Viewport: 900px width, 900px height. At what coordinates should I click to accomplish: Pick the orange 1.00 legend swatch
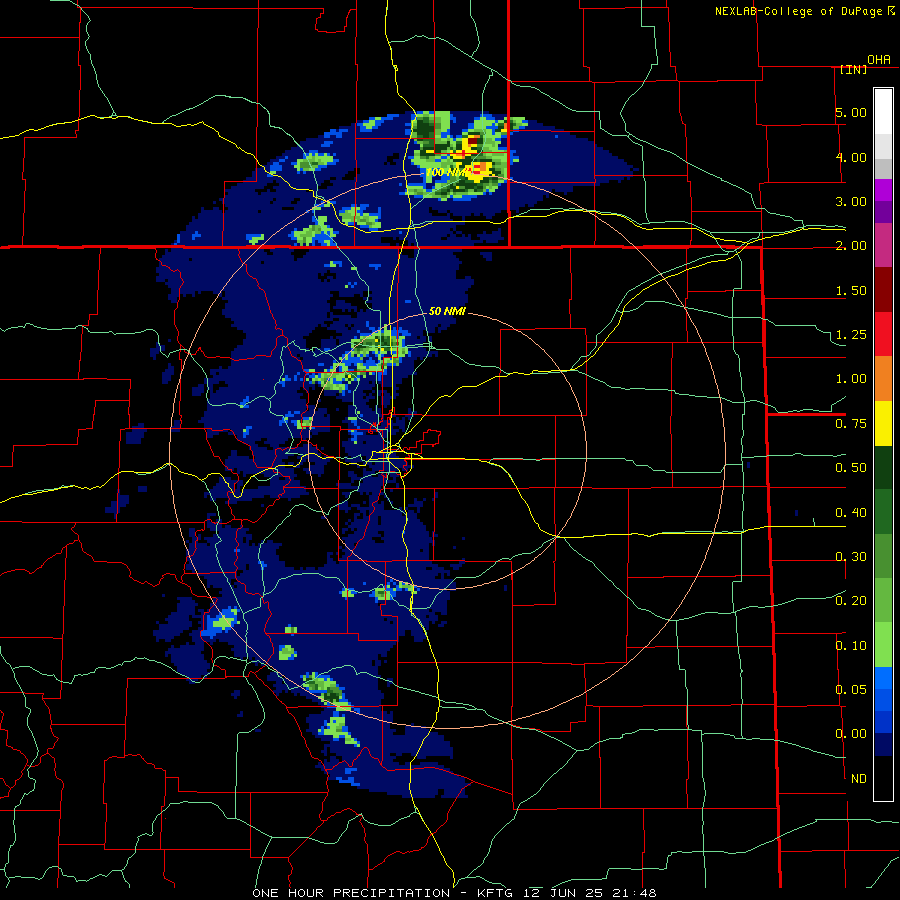coord(883,379)
